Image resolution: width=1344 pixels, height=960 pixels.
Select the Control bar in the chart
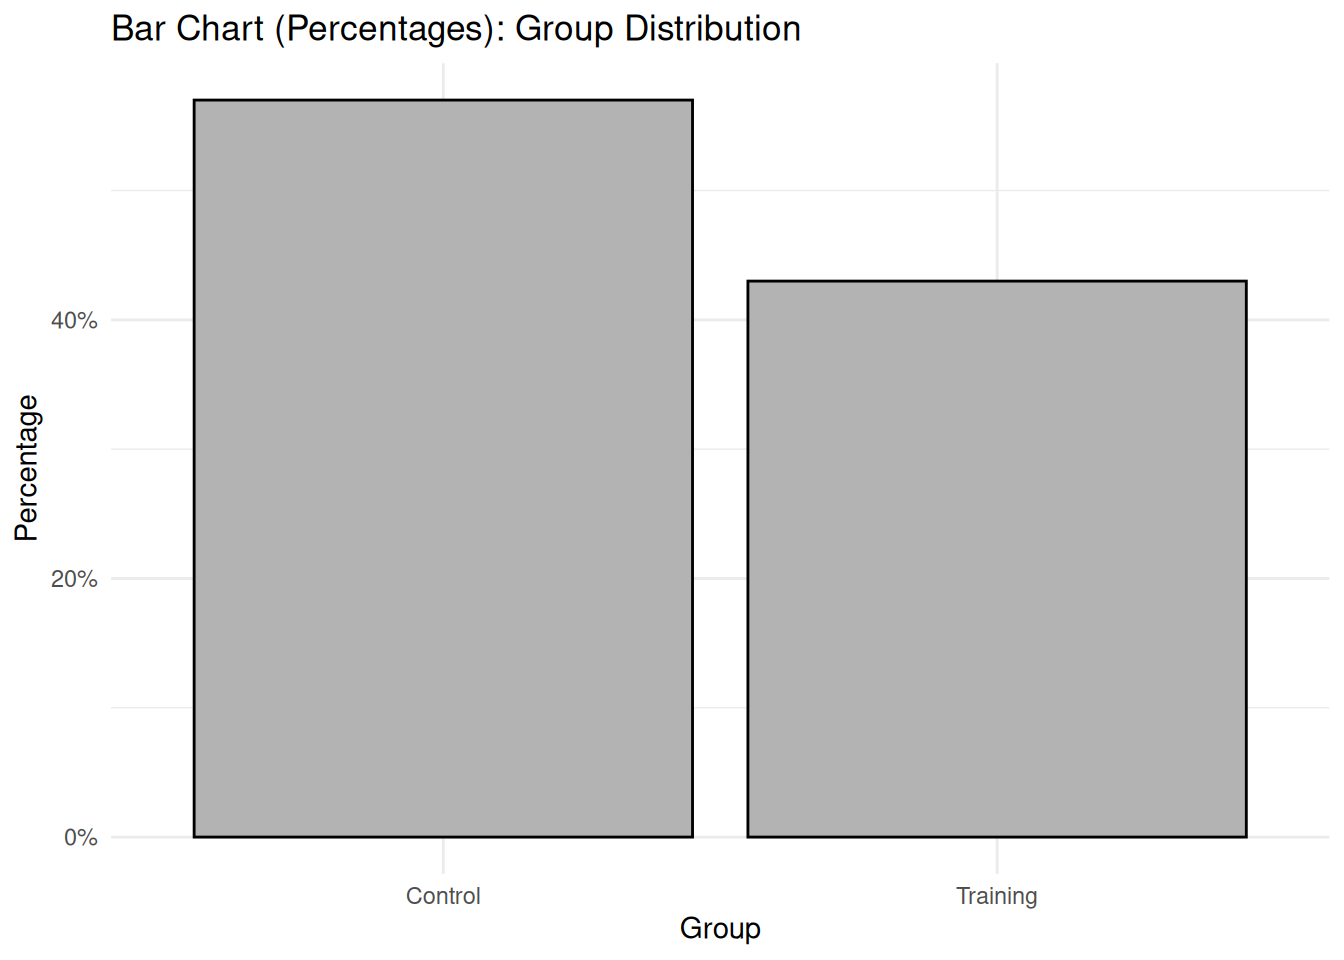click(443, 468)
